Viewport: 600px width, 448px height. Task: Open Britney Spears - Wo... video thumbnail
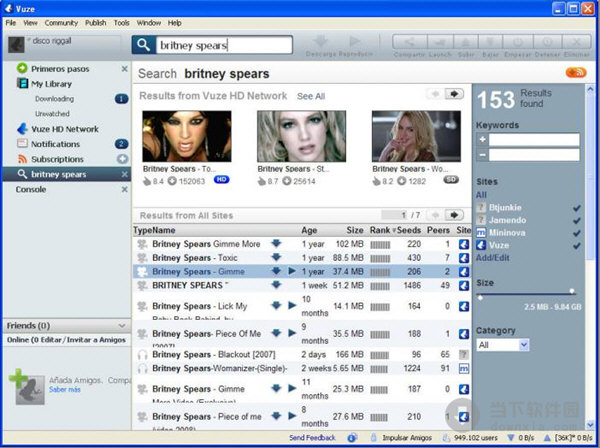tap(416, 136)
